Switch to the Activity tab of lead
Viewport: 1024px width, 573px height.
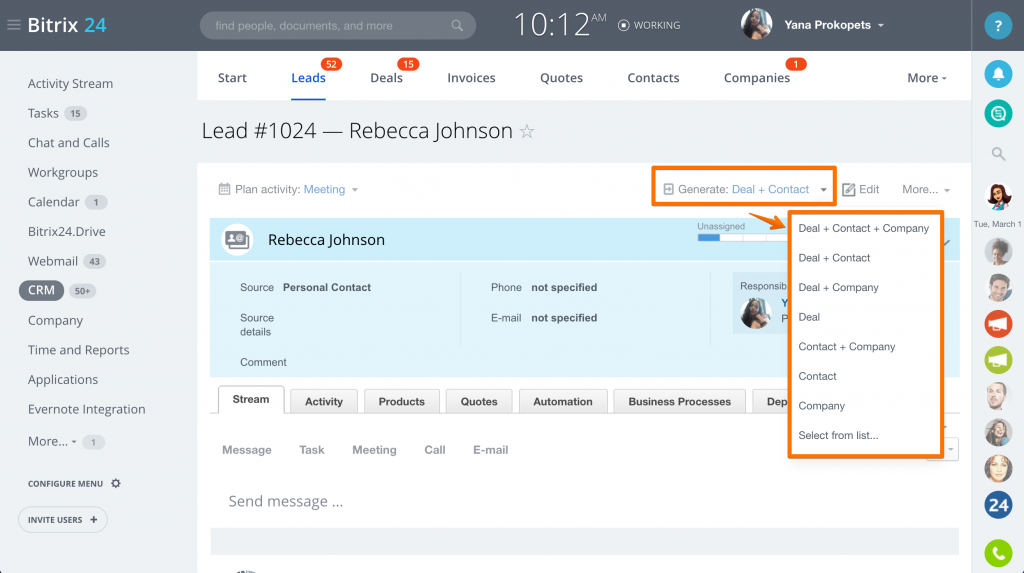pos(324,401)
